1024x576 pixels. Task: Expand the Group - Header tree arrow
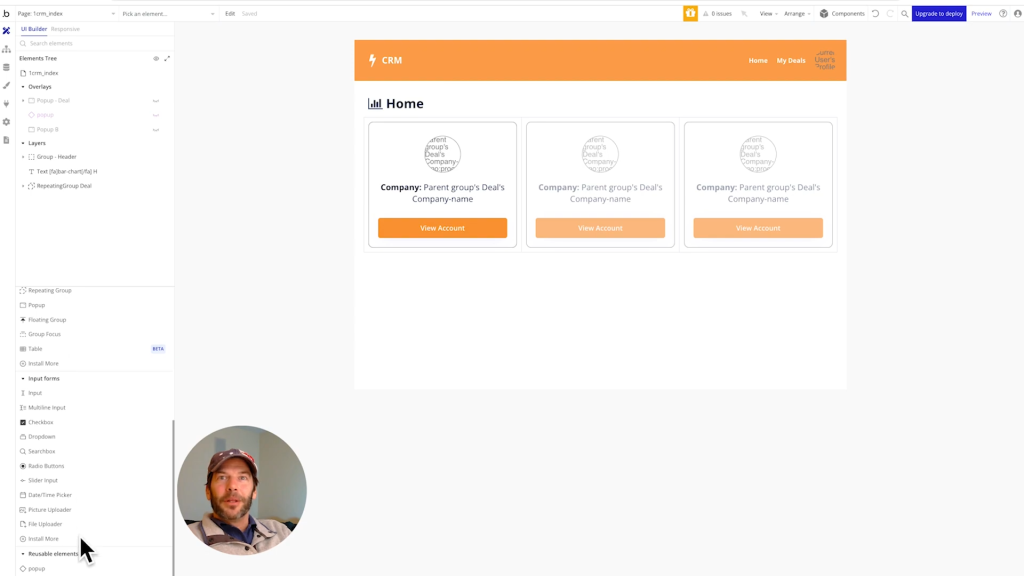[x=23, y=157]
